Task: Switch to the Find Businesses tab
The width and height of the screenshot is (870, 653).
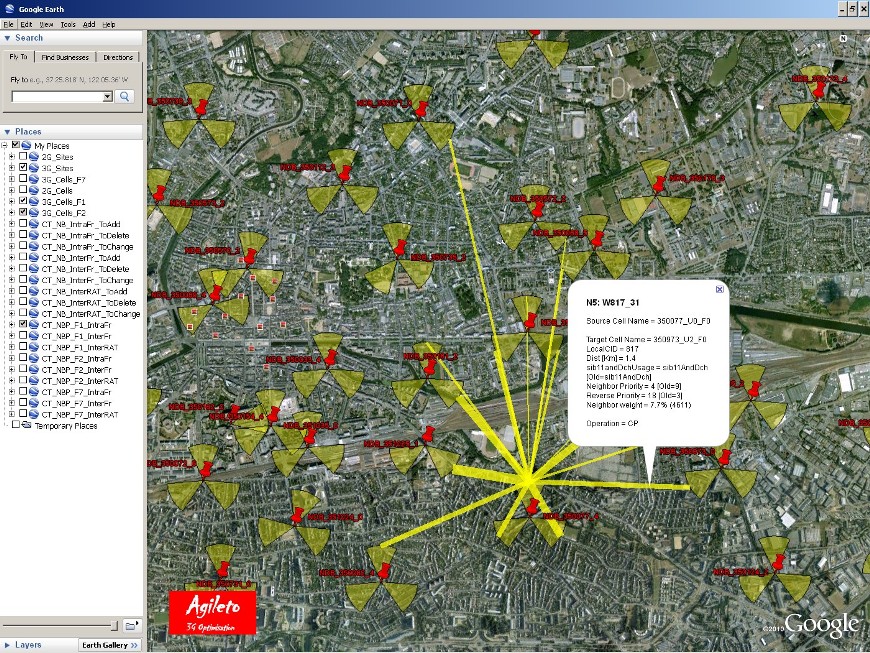Action: (x=68, y=57)
